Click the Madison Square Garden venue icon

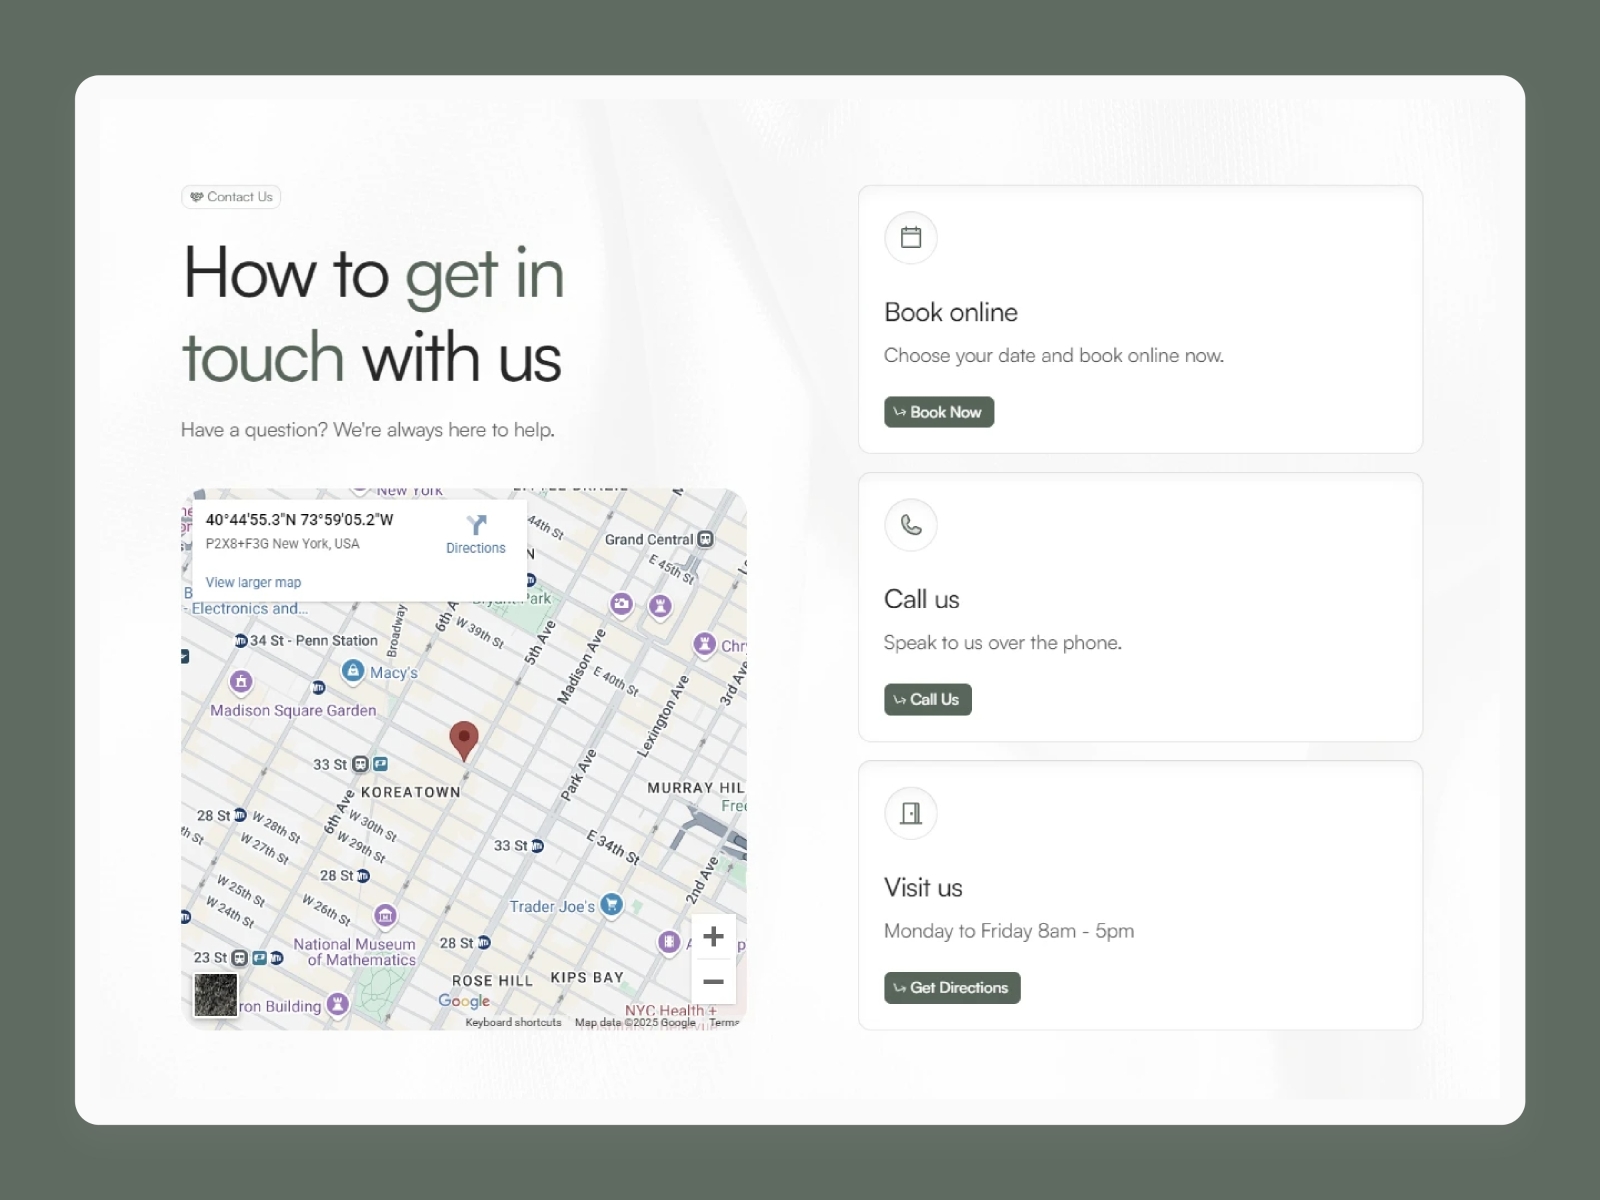click(x=241, y=683)
